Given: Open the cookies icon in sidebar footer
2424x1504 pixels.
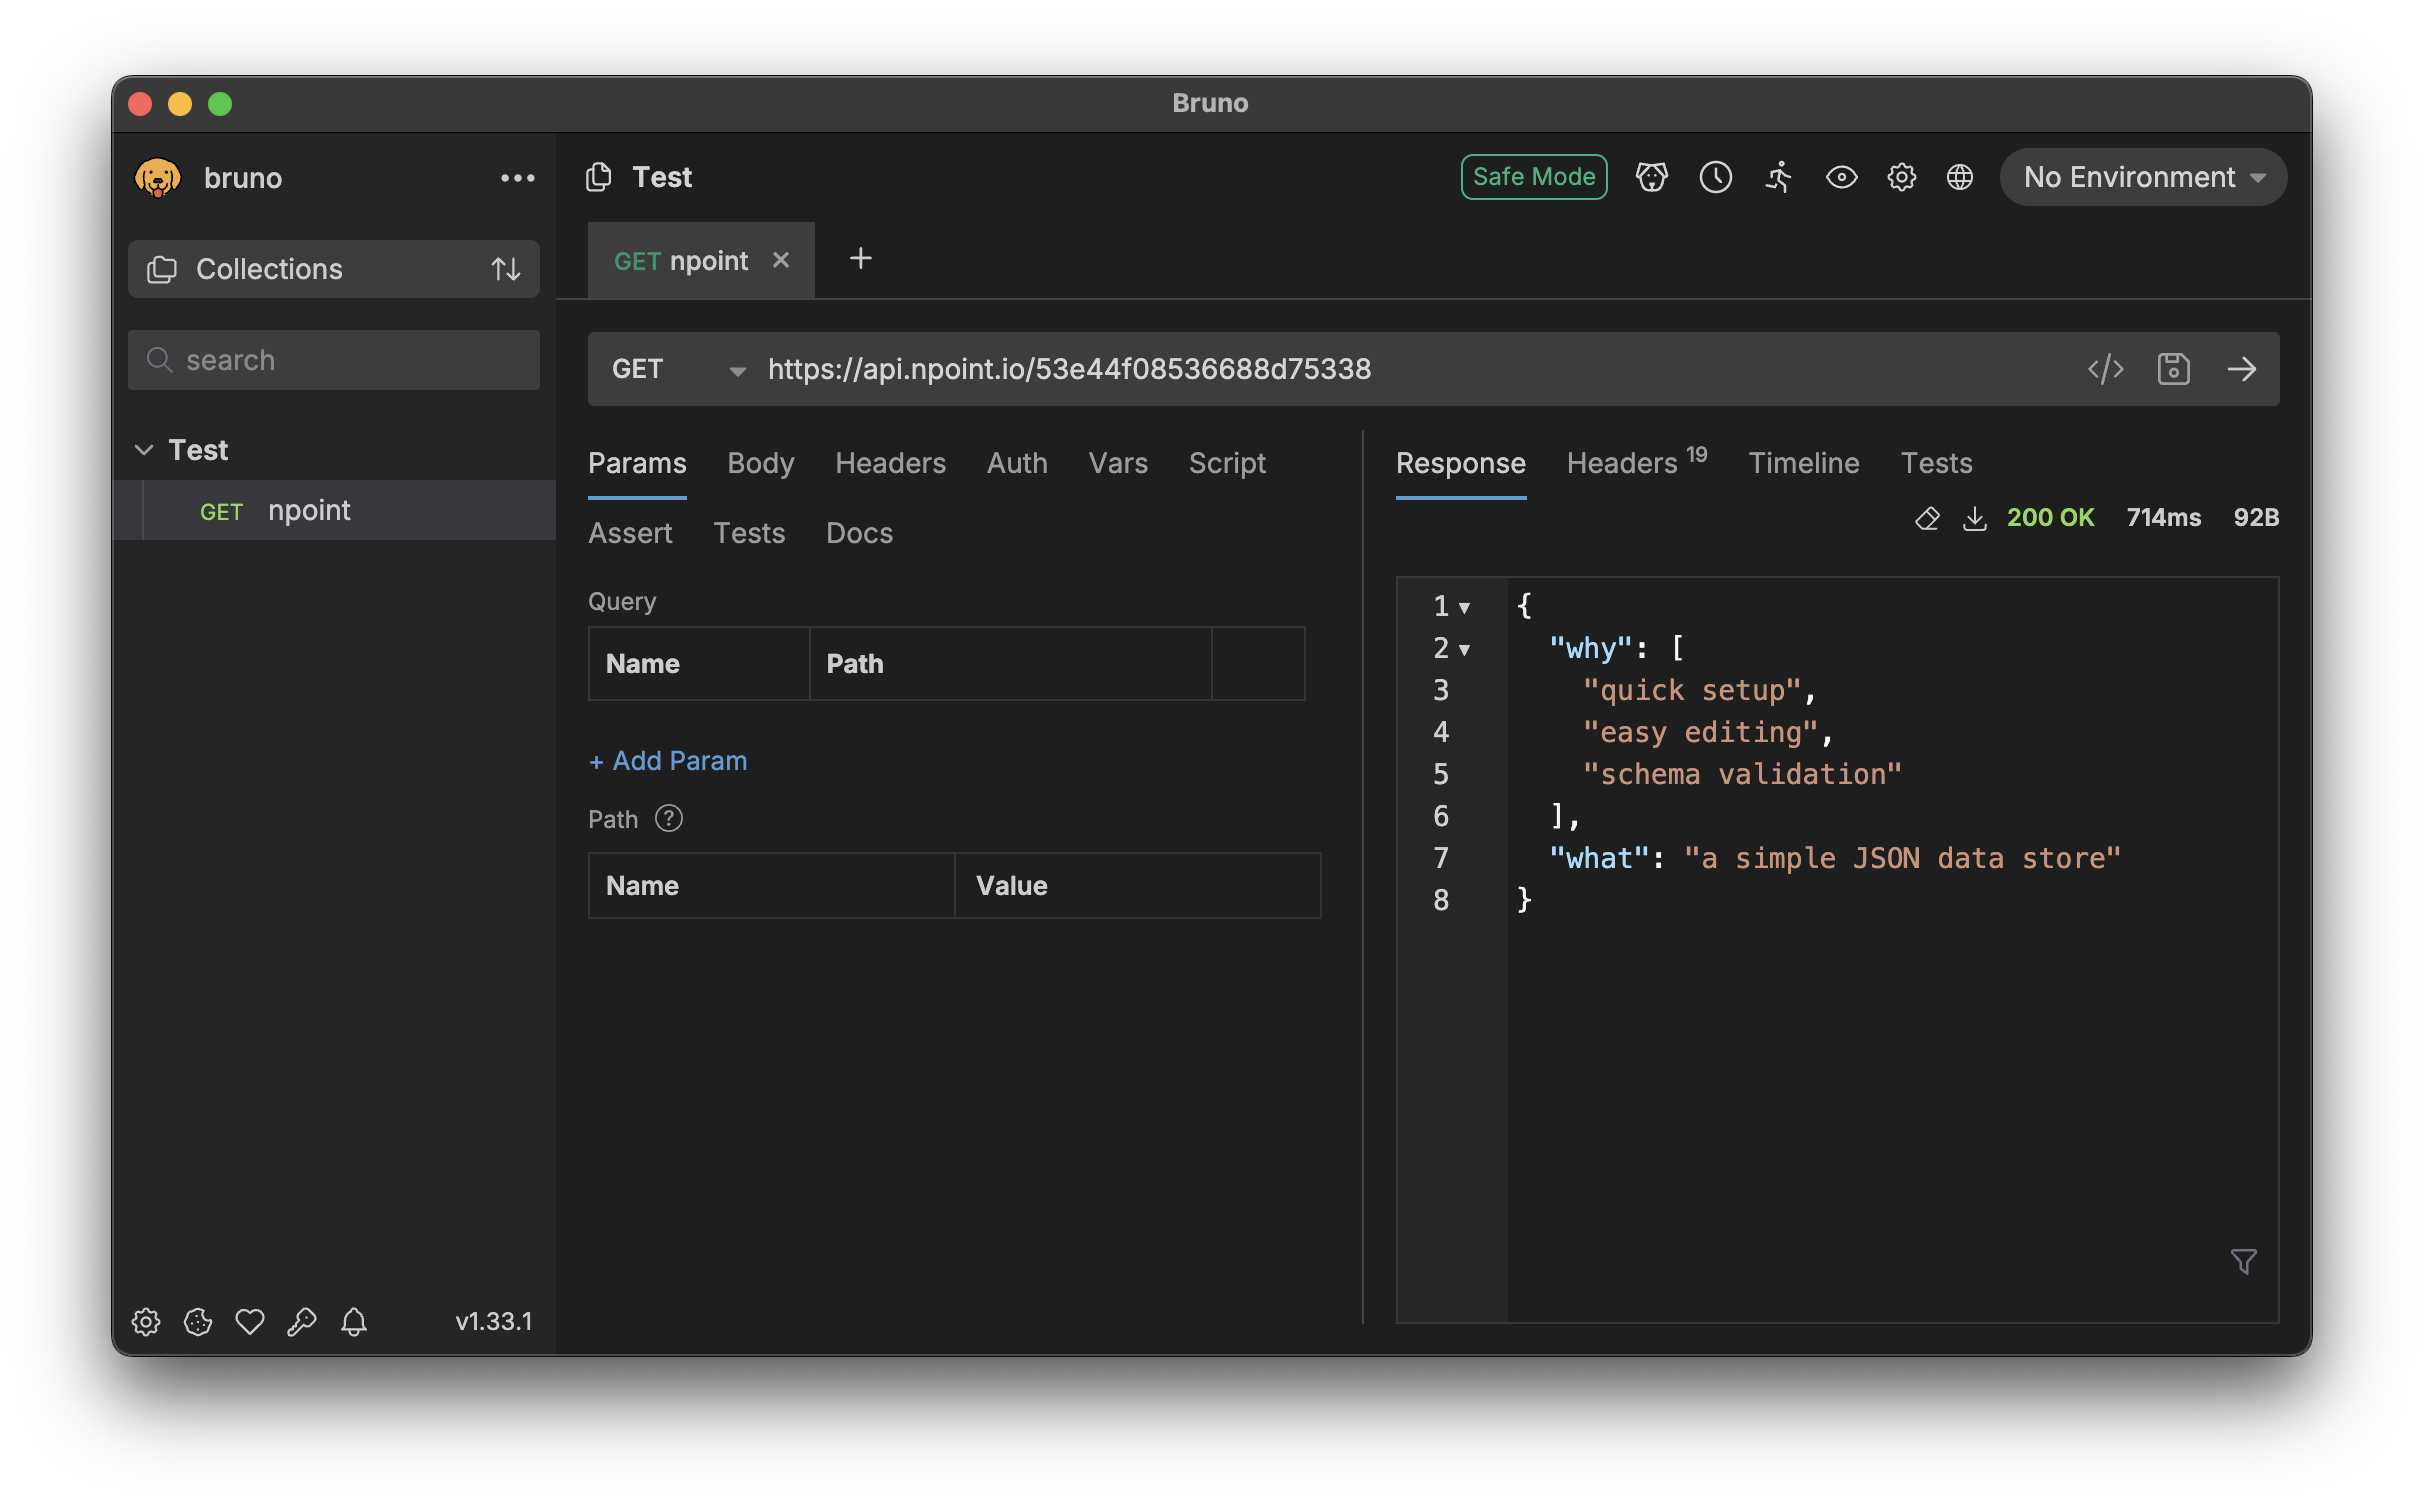Looking at the screenshot, I should point(198,1322).
